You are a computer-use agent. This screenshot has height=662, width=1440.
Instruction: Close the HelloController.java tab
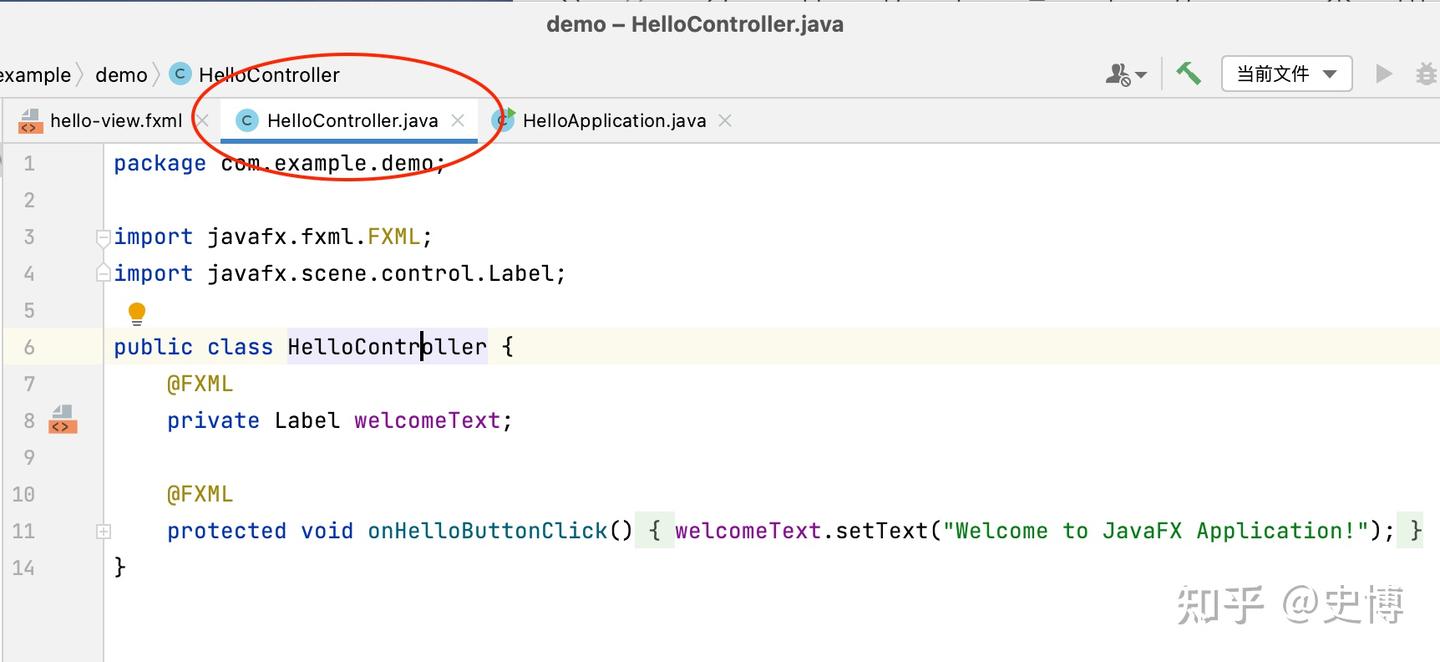[458, 120]
